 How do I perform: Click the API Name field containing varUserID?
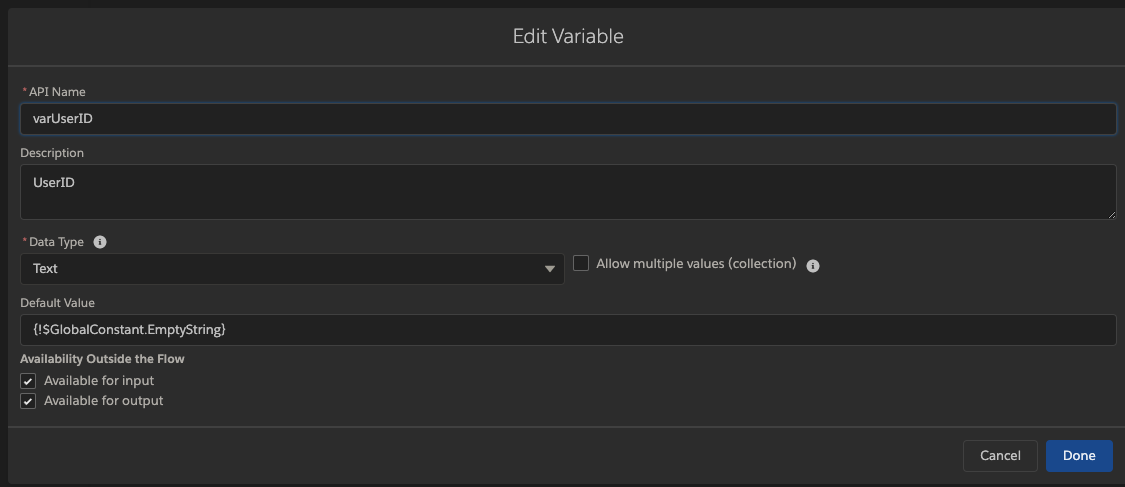(x=567, y=119)
